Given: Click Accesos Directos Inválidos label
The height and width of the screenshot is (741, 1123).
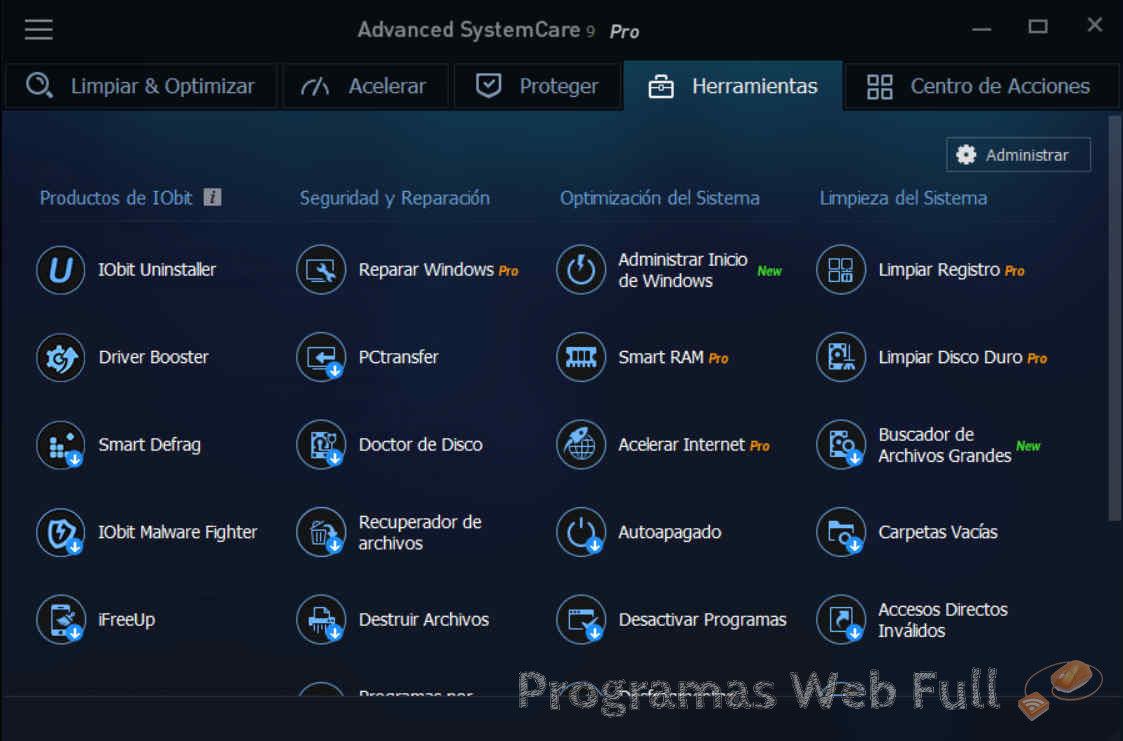Looking at the screenshot, I should [x=943, y=620].
